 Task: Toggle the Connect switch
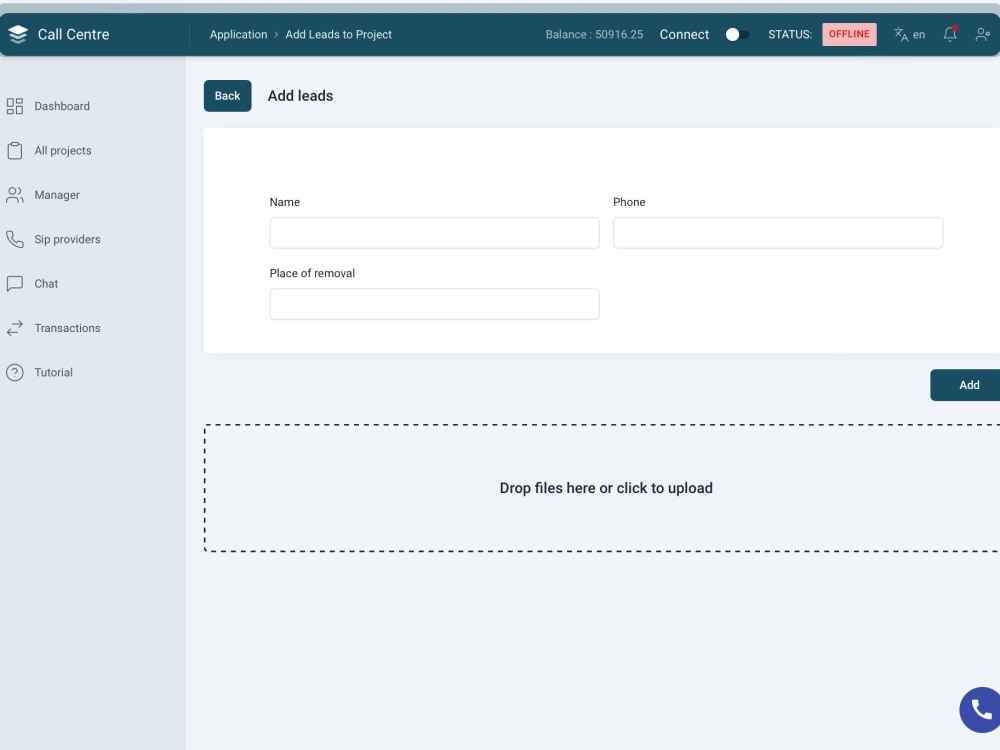[x=738, y=34]
